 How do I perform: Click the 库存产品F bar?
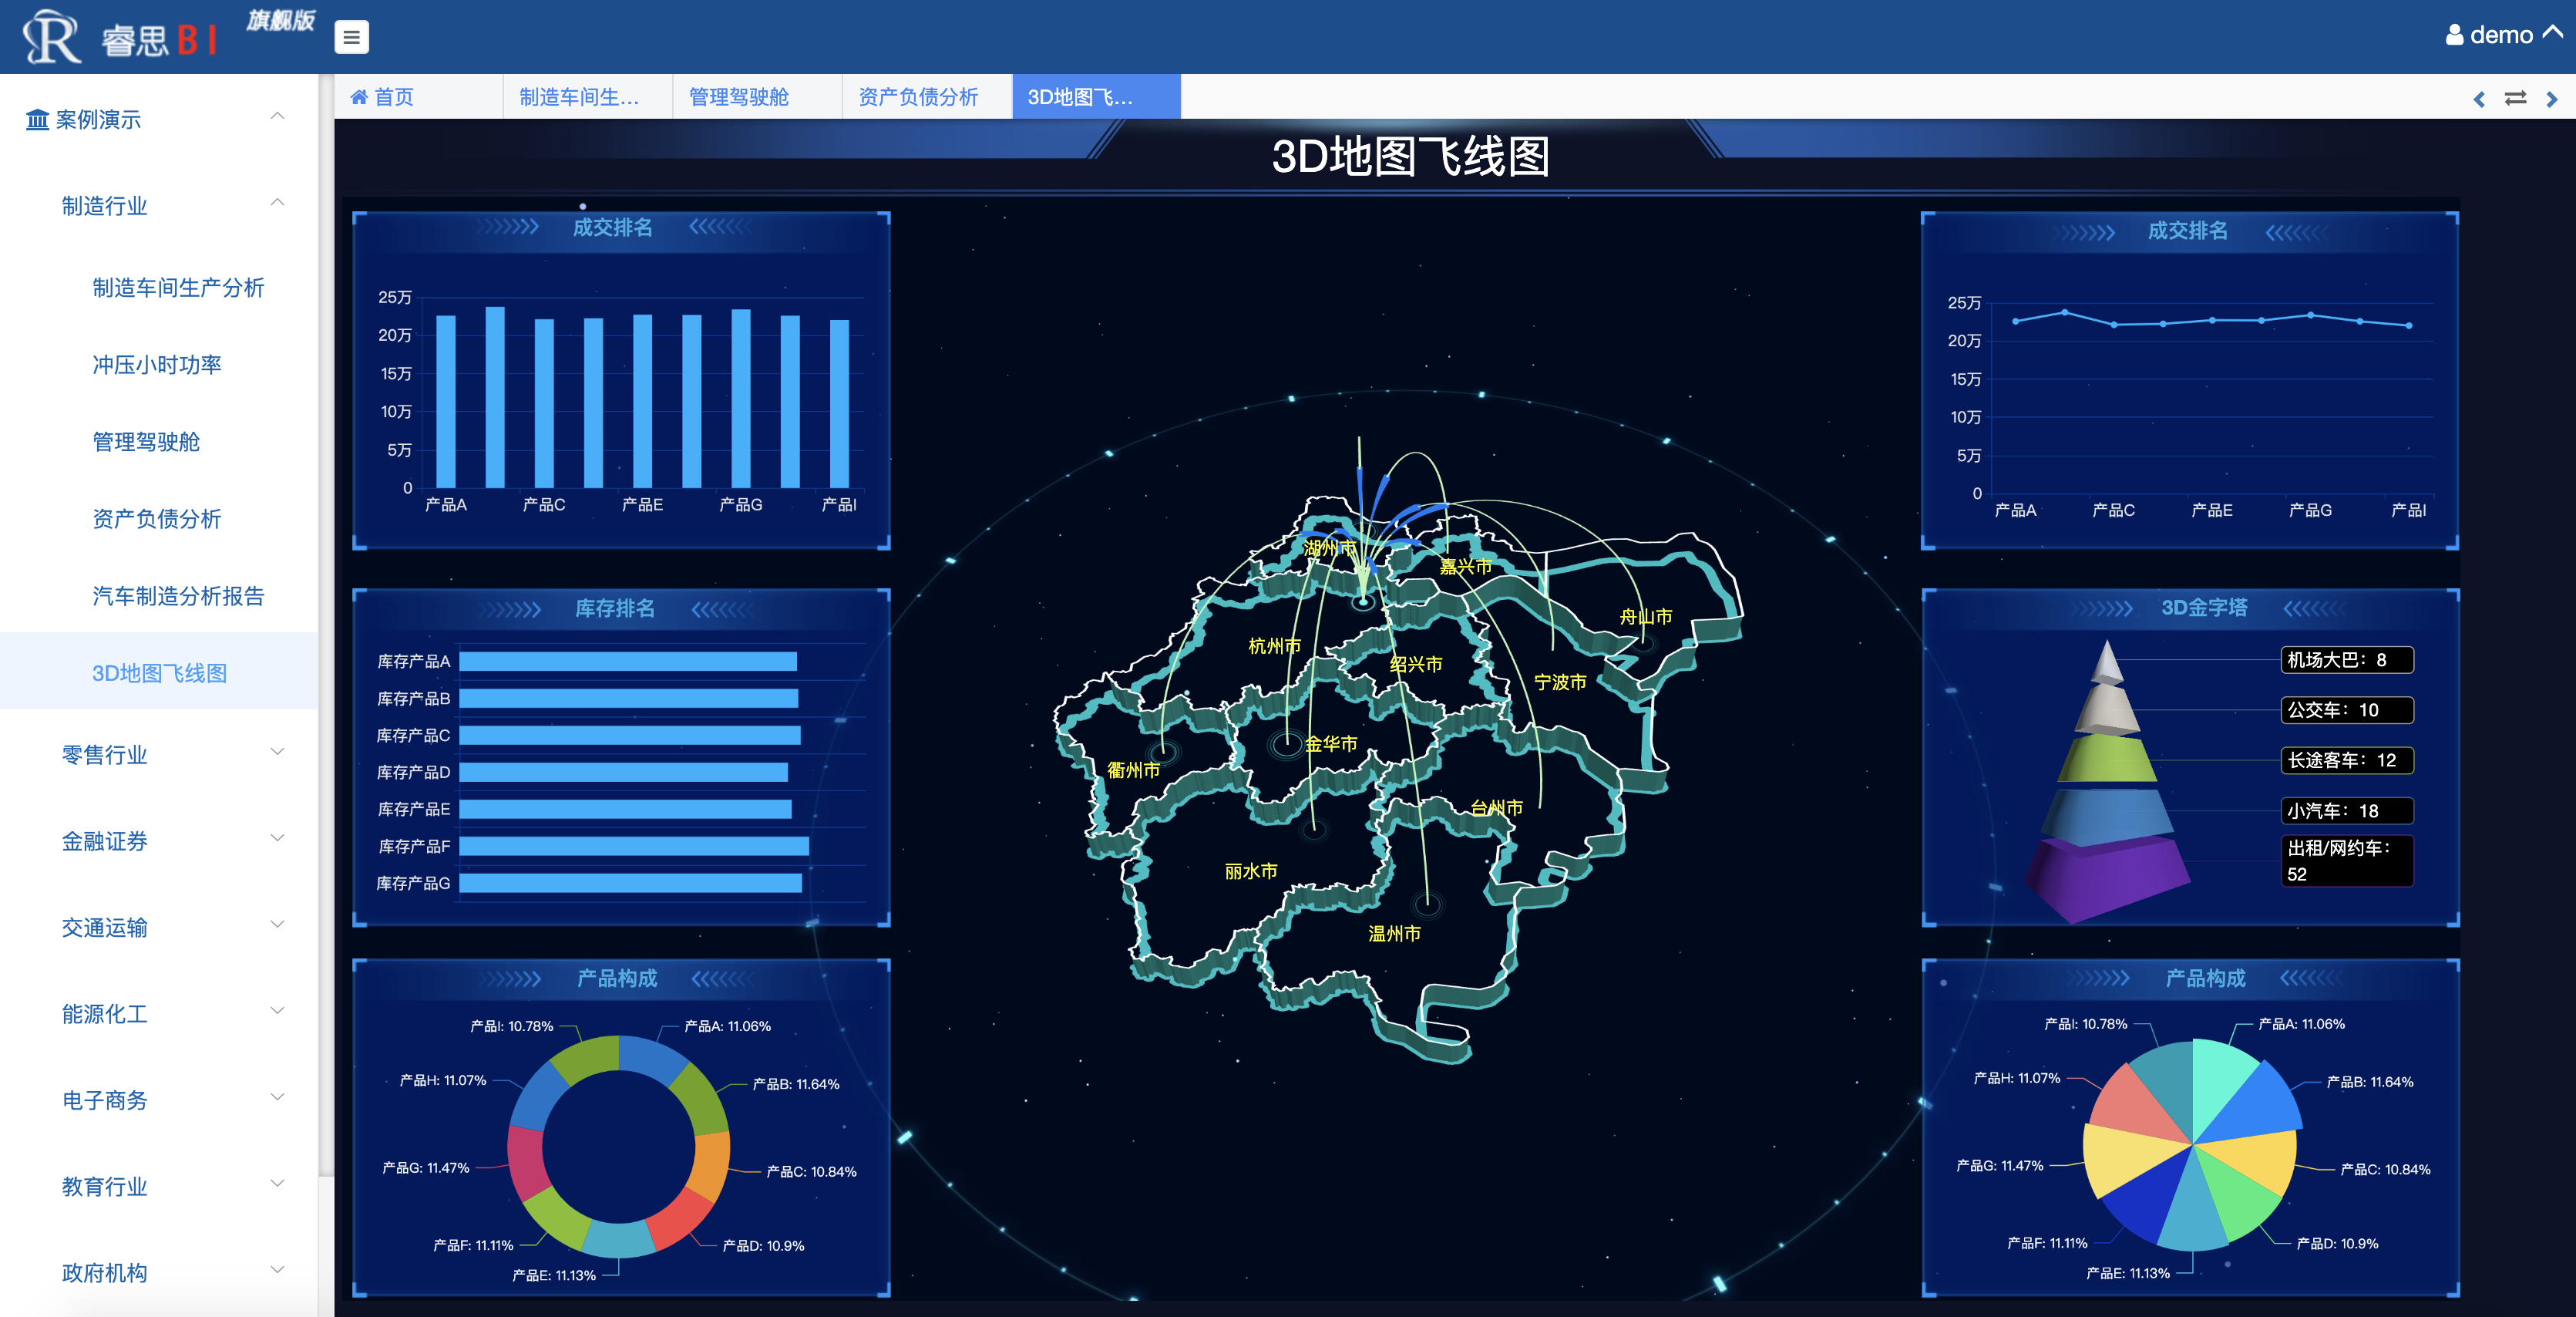[x=634, y=846]
